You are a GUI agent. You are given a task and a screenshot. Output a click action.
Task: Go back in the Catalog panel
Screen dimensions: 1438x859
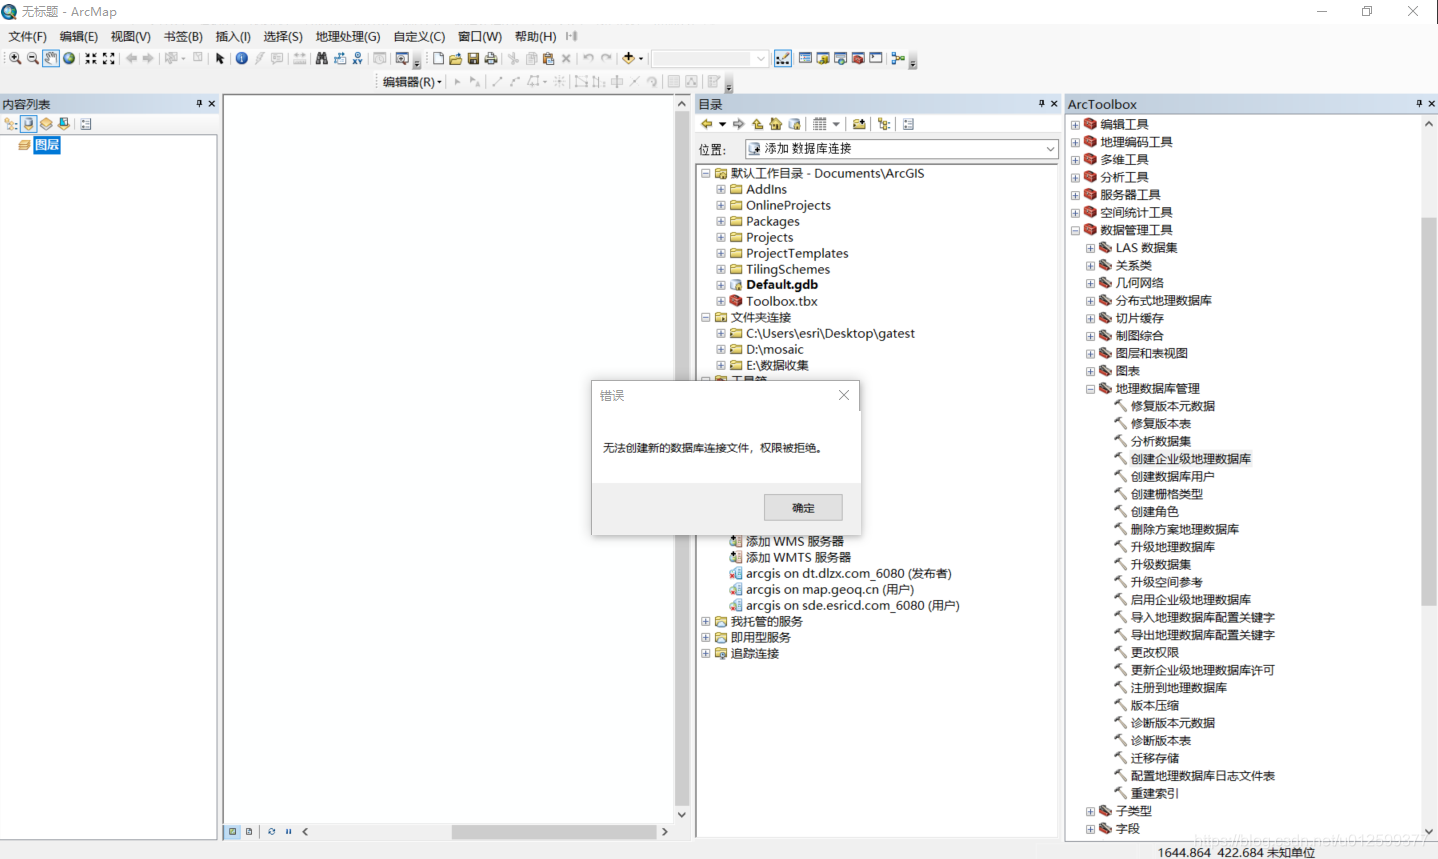coord(707,124)
